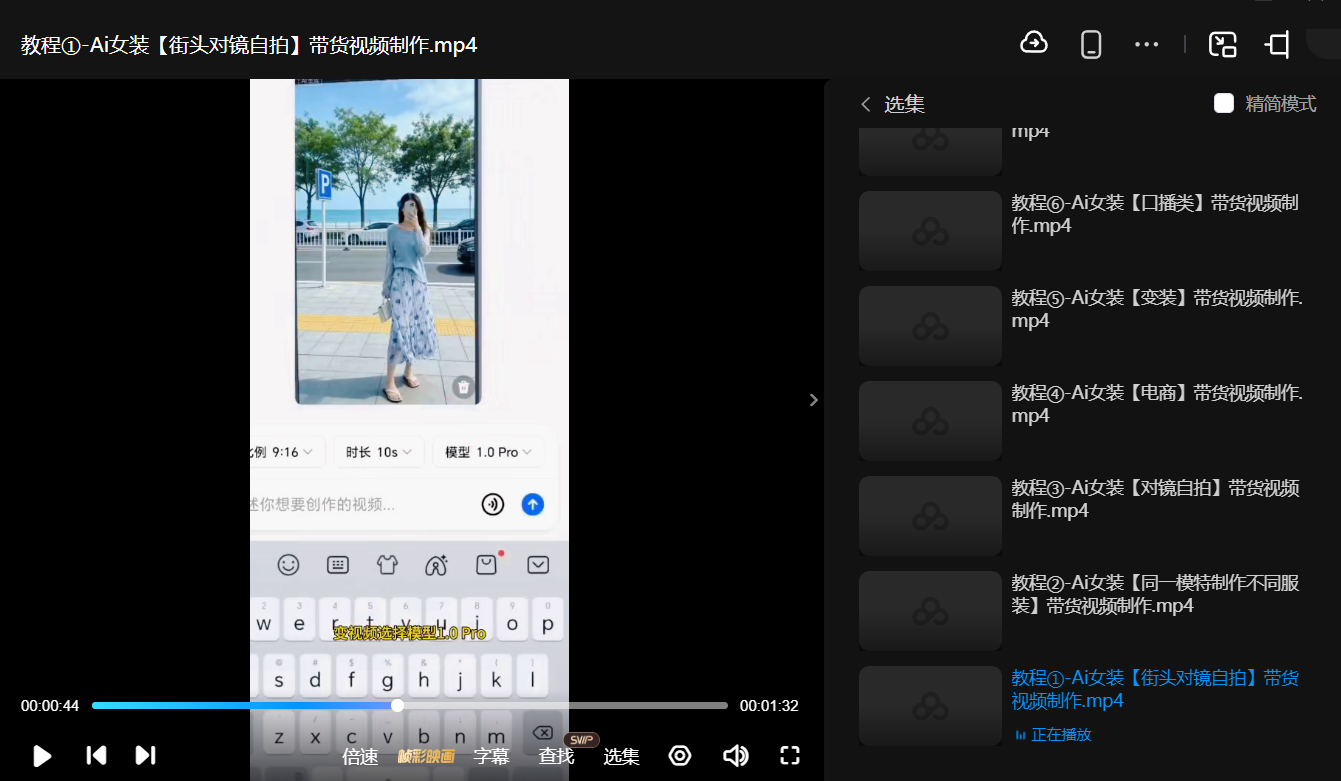Play the paused video
The image size is (1341, 781).
42,756
